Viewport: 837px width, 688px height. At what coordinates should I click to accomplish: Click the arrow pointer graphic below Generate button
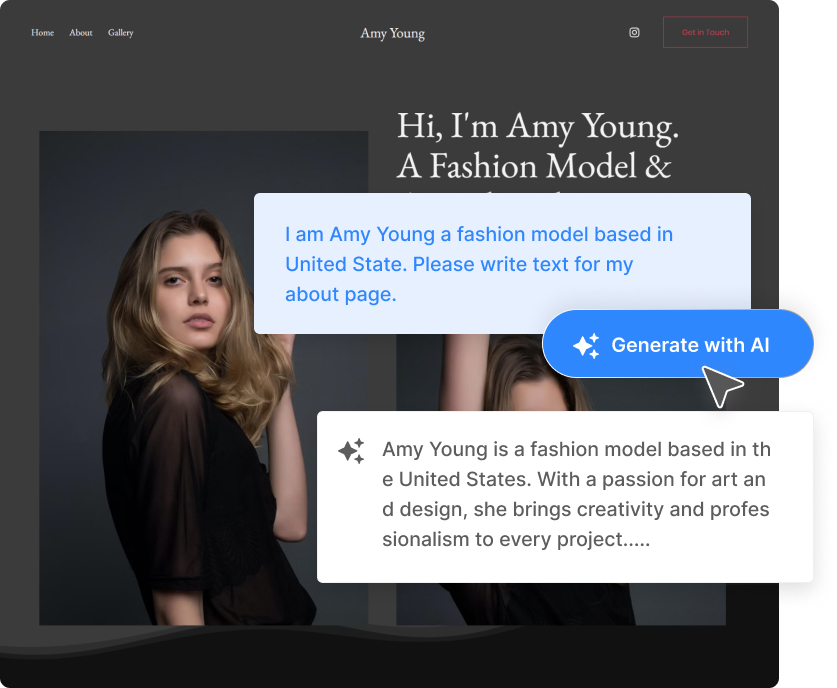722,386
